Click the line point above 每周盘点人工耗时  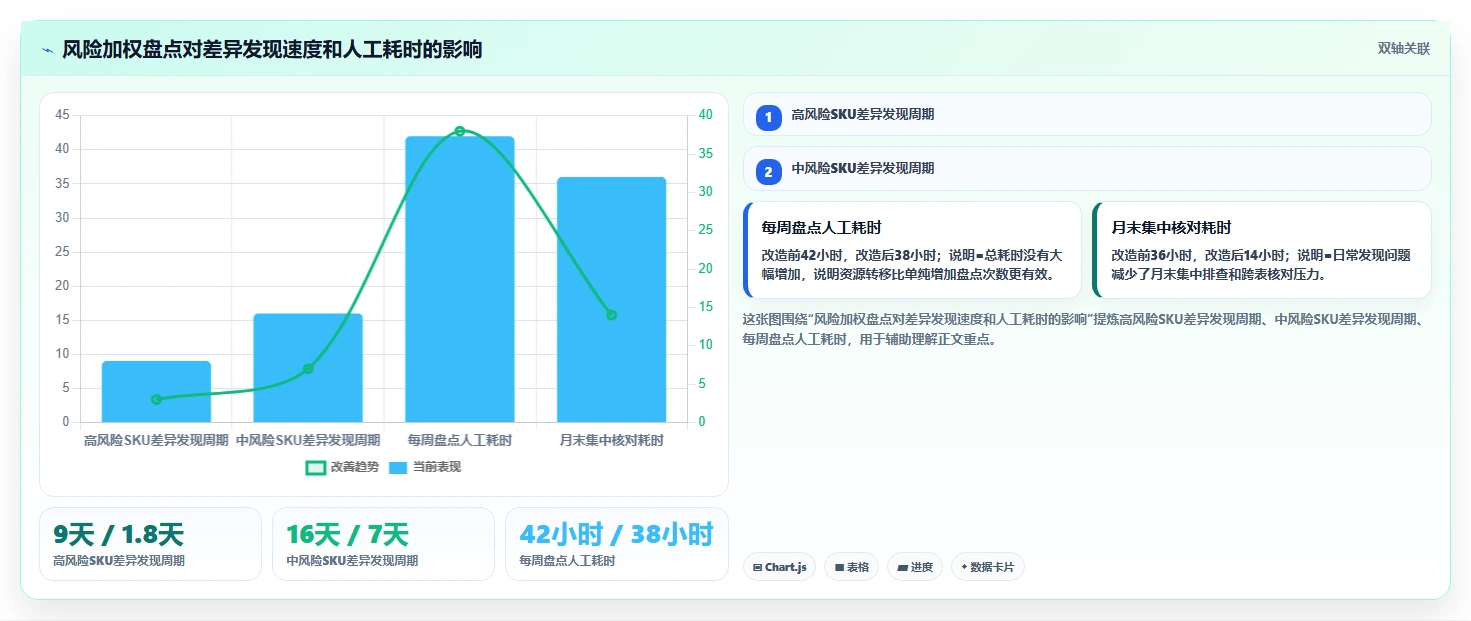pyautogui.click(x=460, y=131)
